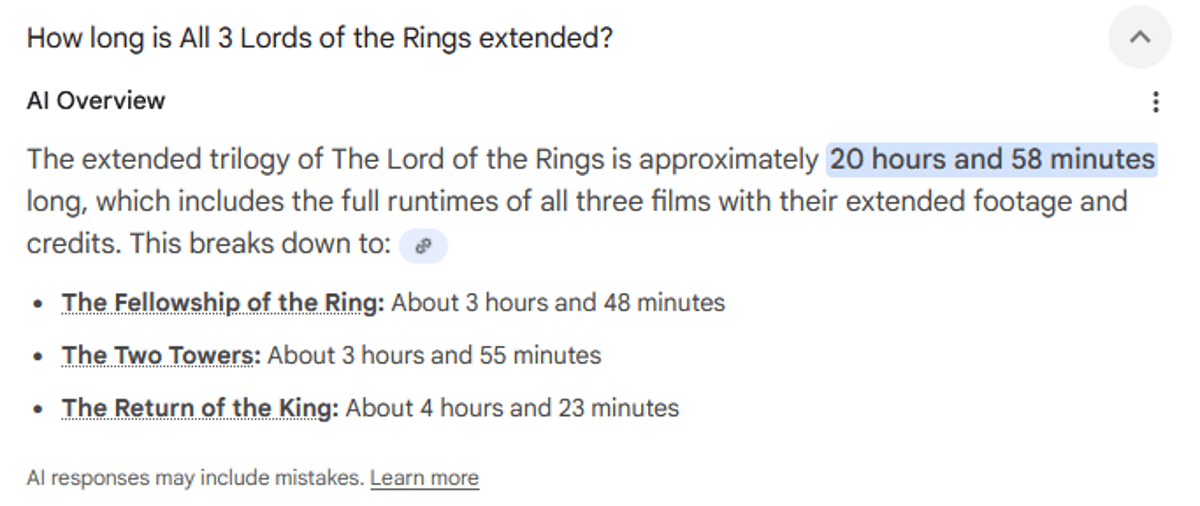Click the "AI responses may include mistakes" disclaimer

click(195, 478)
